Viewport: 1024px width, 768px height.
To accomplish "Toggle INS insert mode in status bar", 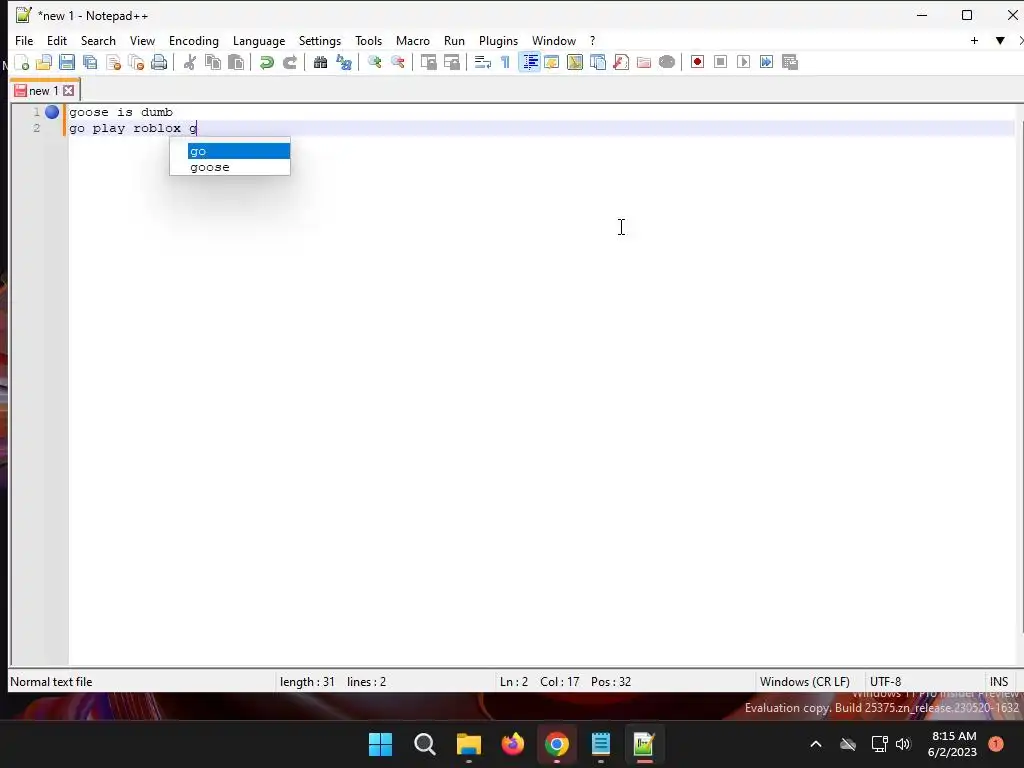I will [999, 681].
